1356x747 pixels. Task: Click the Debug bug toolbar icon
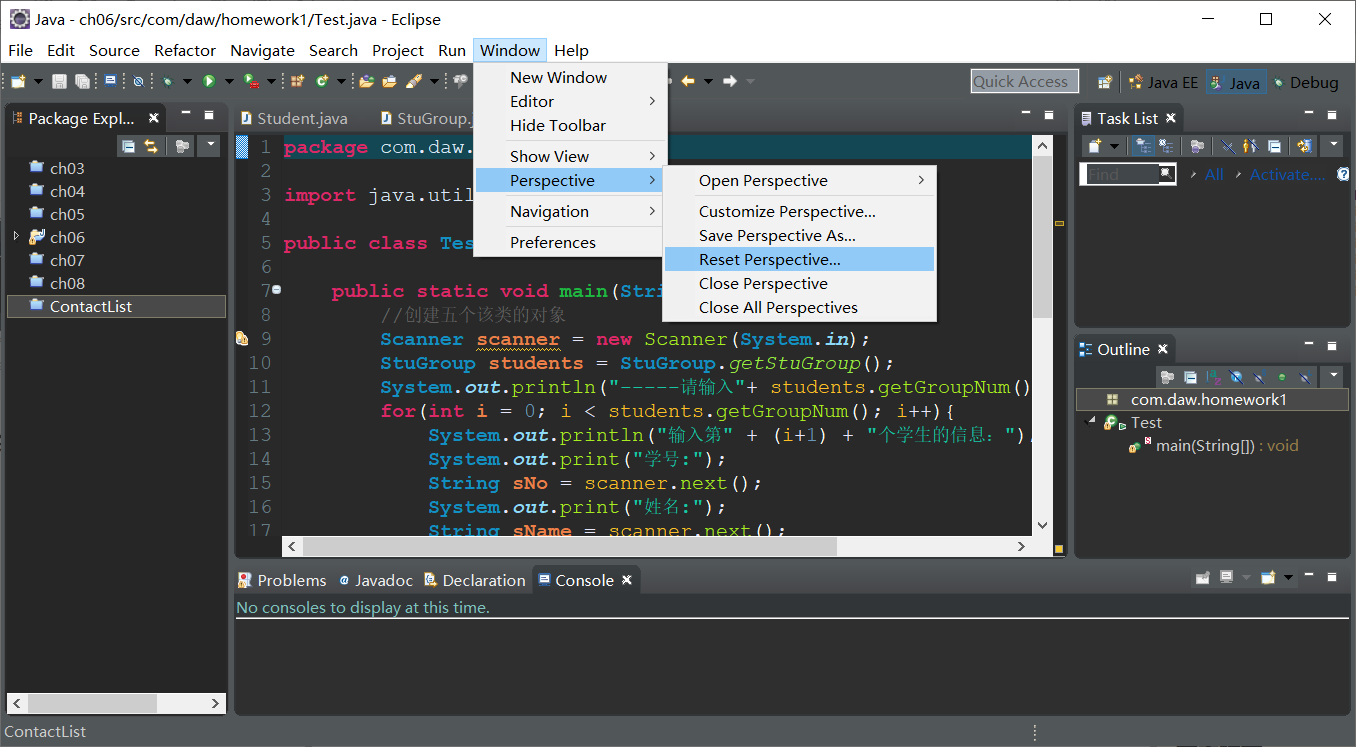[167, 81]
